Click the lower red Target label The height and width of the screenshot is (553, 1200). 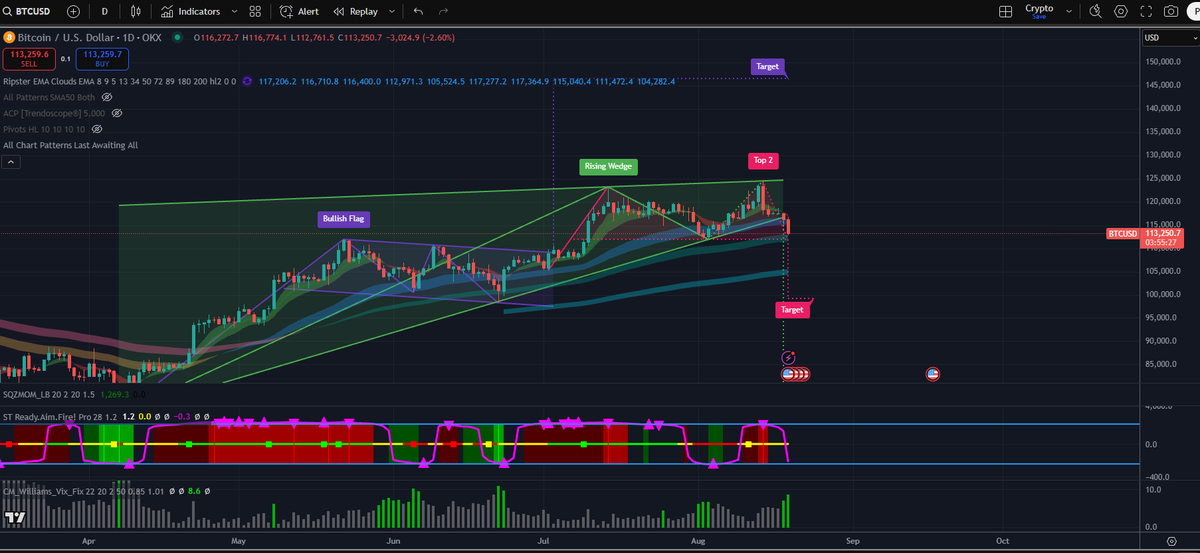[x=791, y=310]
